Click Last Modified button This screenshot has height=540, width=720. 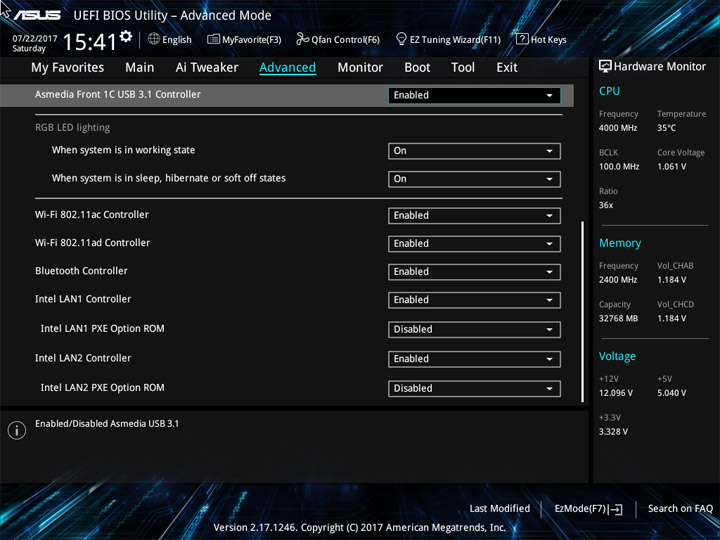tap(500, 509)
